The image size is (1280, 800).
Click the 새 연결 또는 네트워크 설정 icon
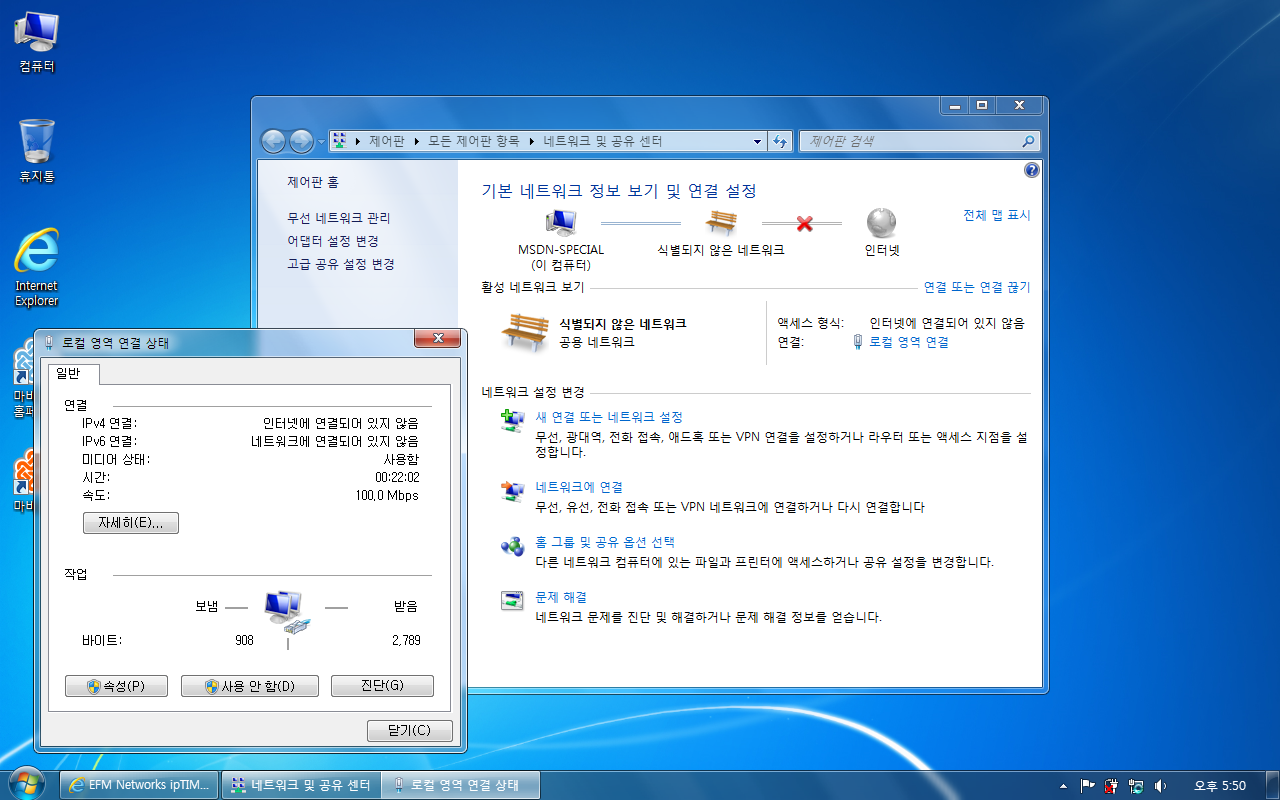[x=512, y=422]
